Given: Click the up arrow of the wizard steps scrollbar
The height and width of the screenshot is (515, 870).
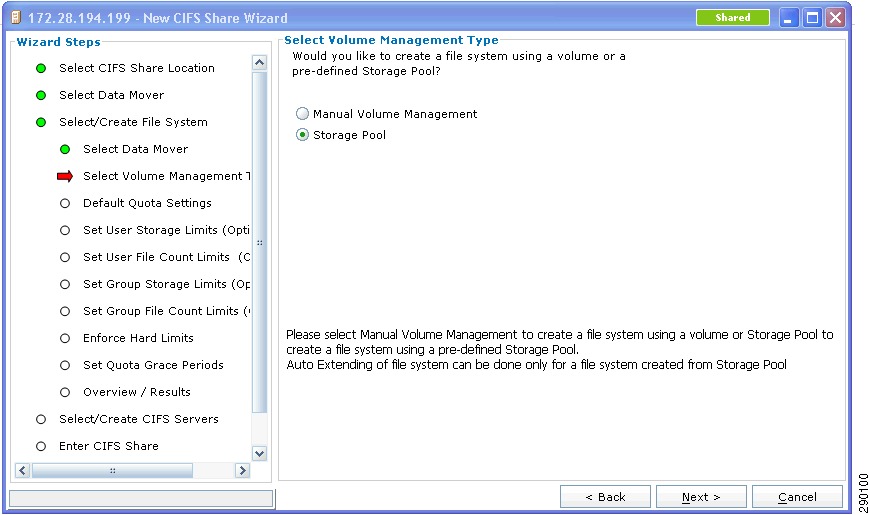Looking at the screenshot, I should [259, 62].
